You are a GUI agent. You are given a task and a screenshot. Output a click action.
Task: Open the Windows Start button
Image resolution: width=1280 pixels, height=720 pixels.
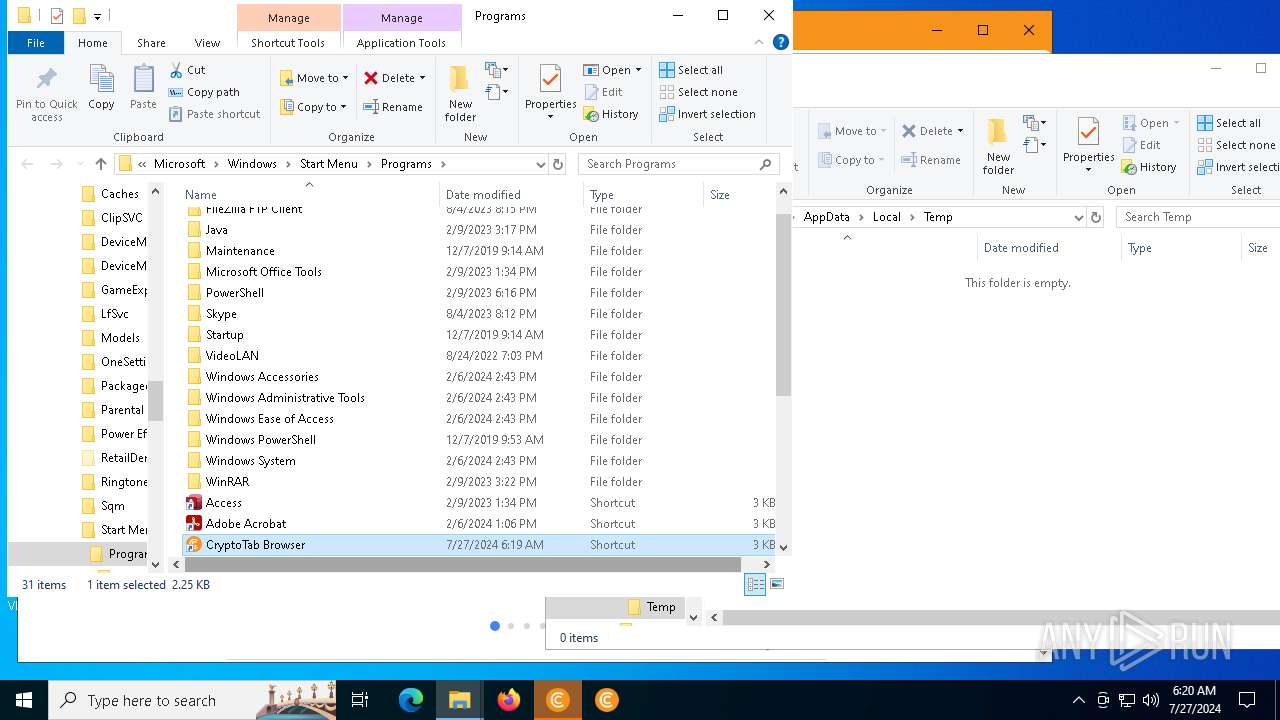(x=24, y=700)
